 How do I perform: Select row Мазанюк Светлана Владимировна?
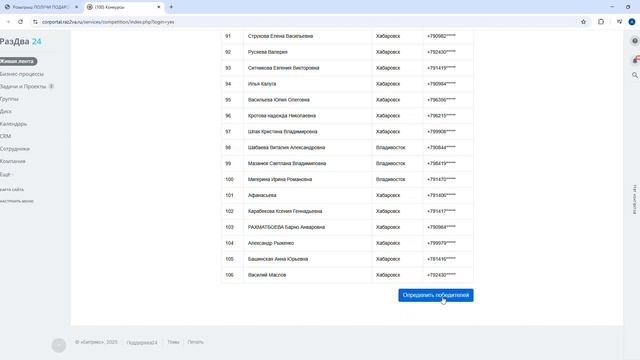(x=347, y=164)
